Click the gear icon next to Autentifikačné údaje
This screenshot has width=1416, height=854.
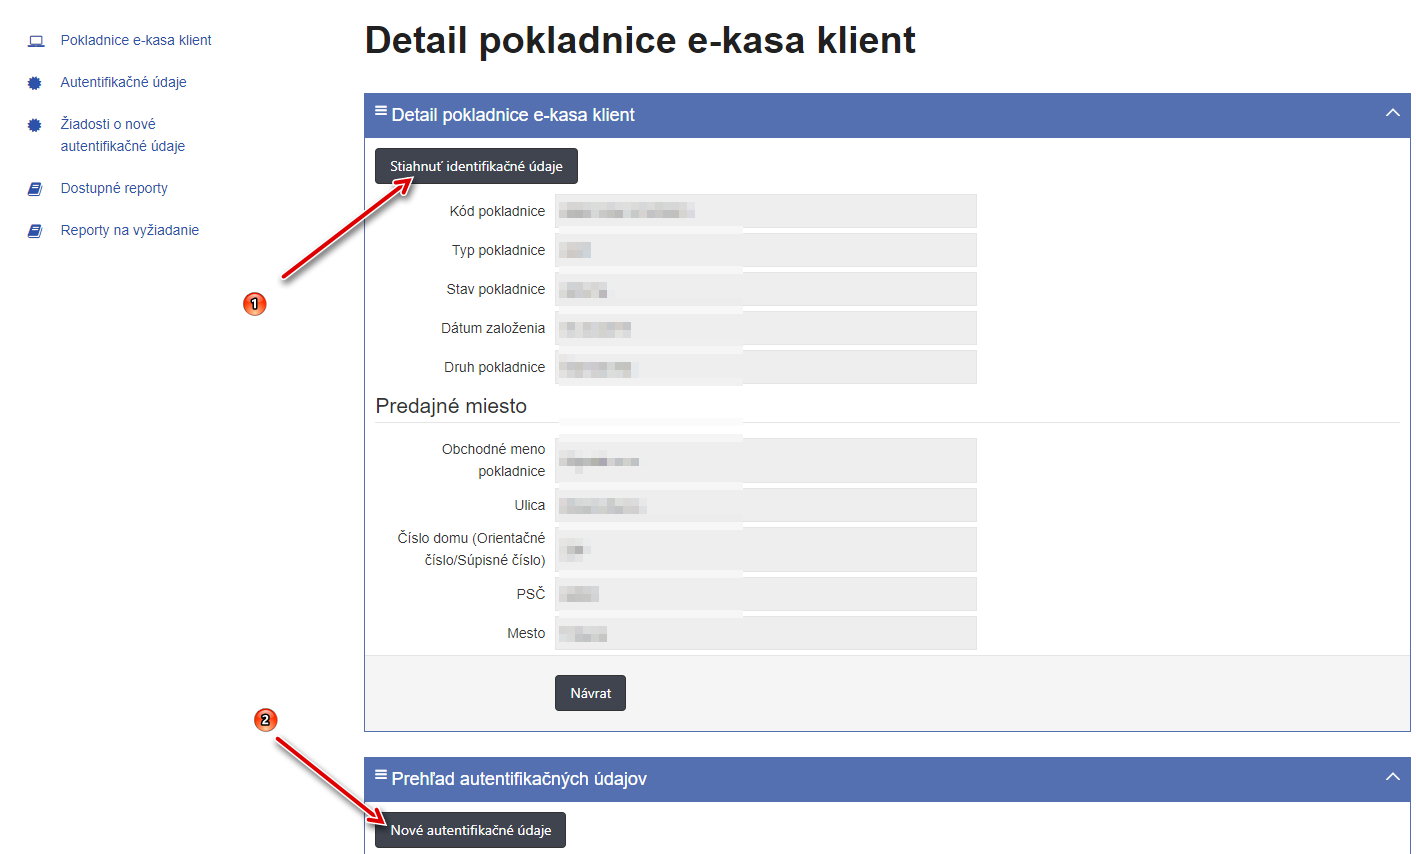coord(35,83)
